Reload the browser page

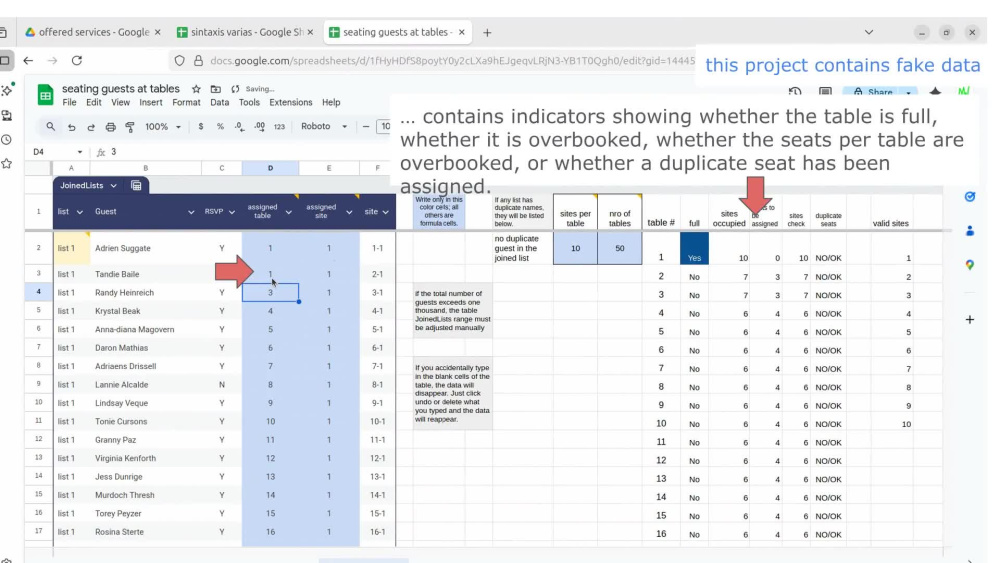pyautogui.click(x=77, y=61)
